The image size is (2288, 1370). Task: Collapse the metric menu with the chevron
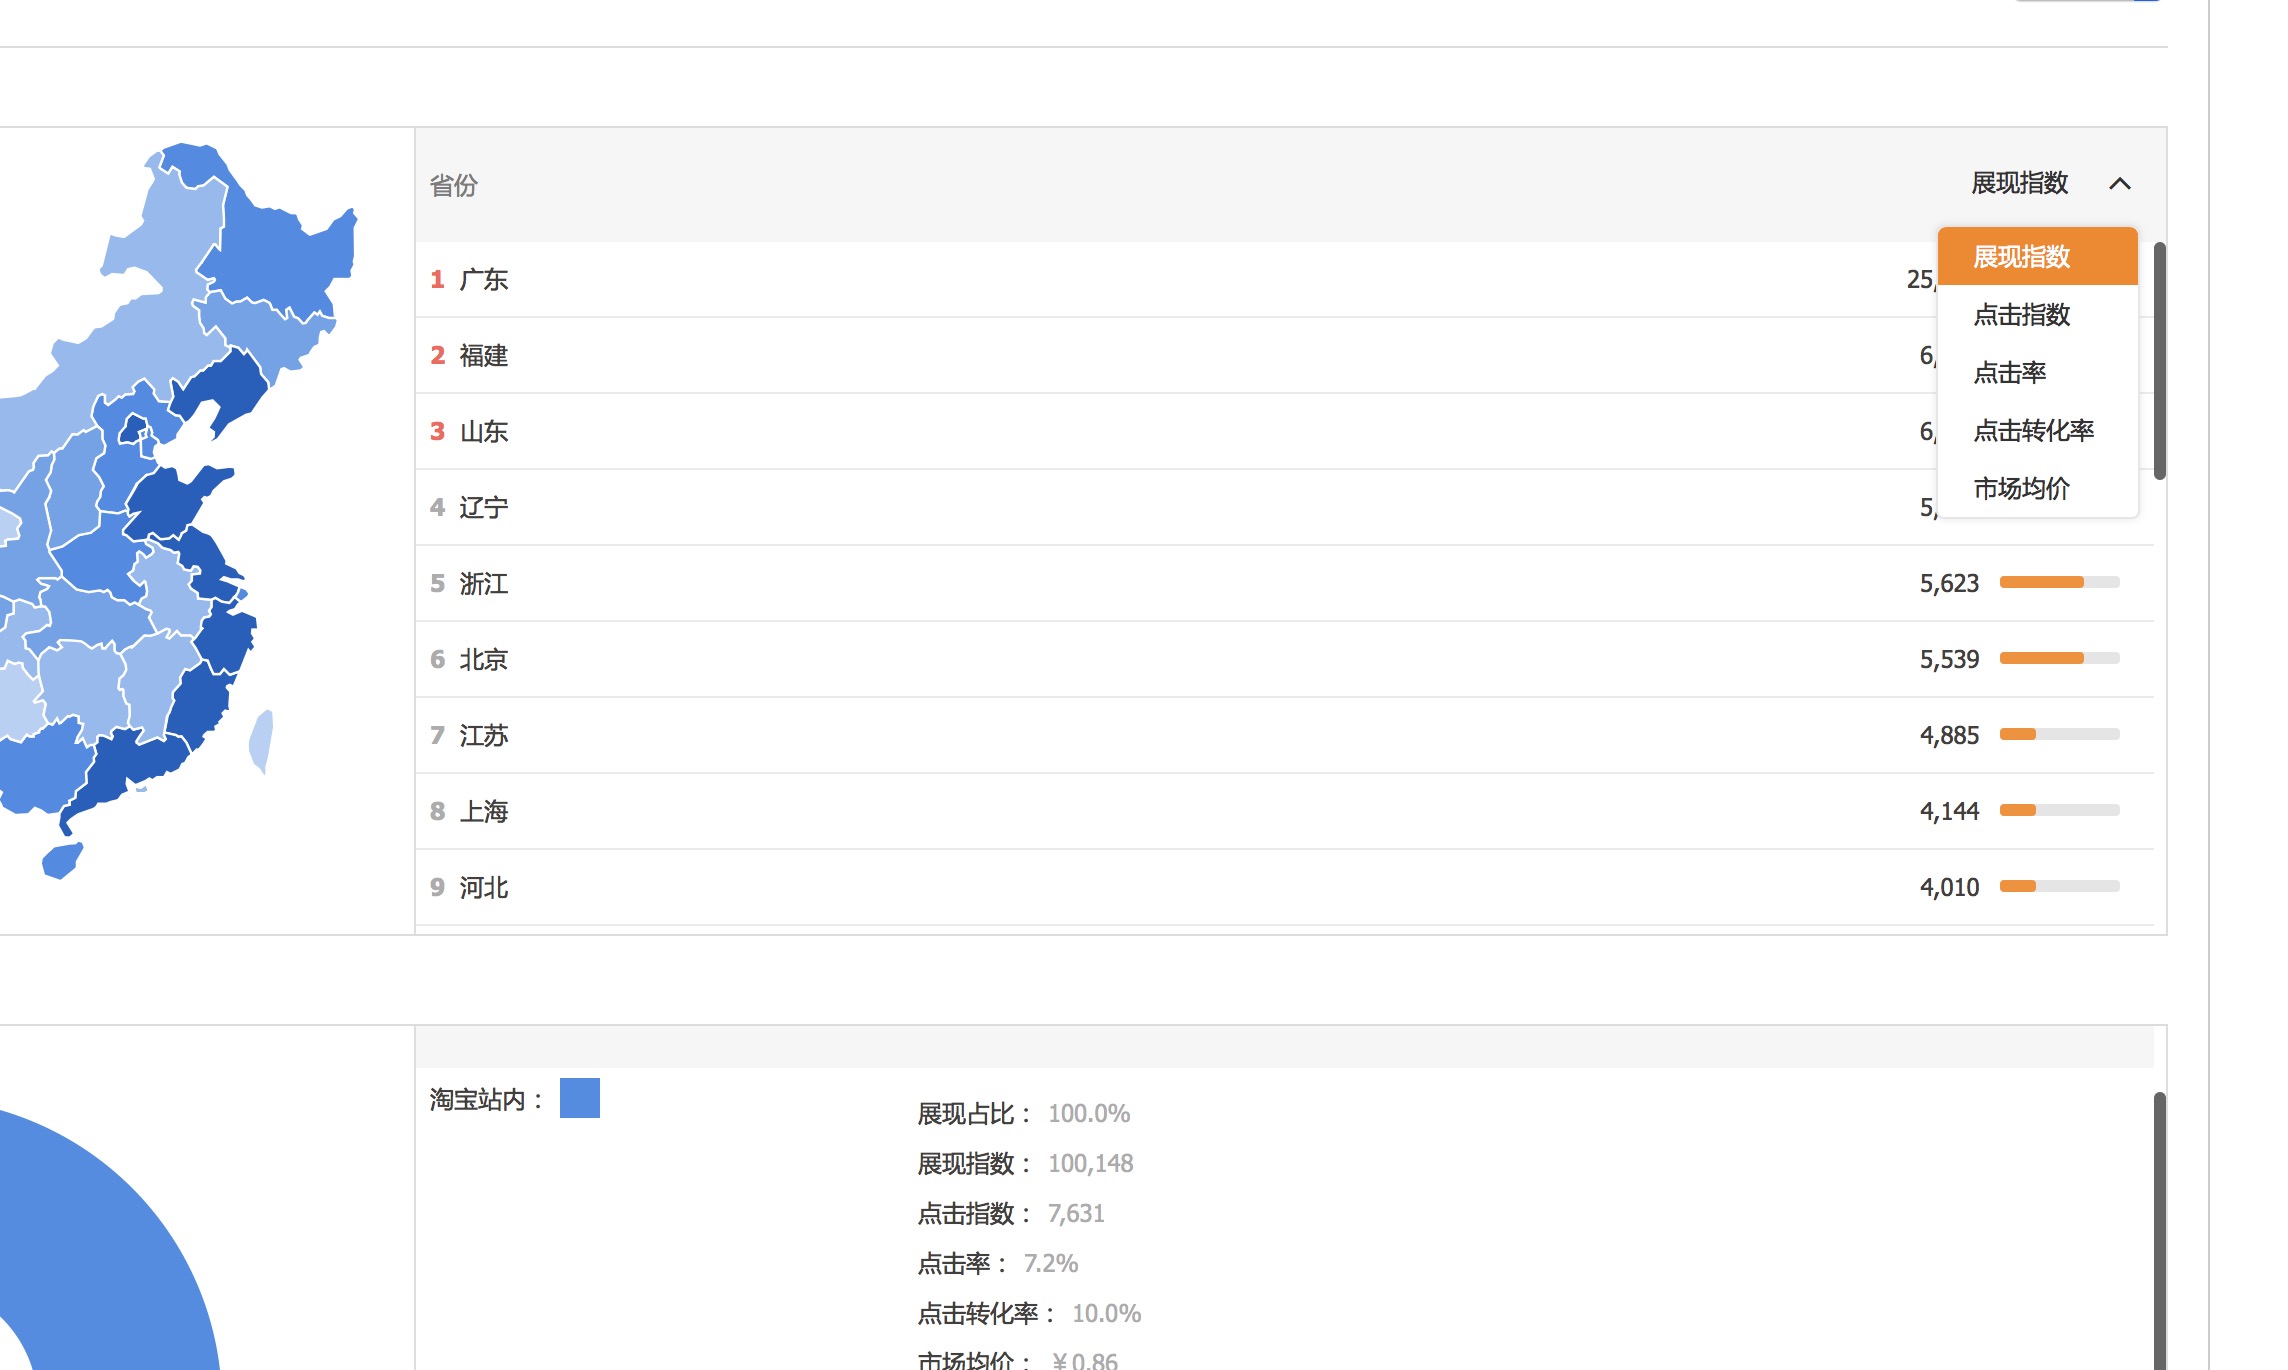pyautogui.click(x=2122, y=184)
